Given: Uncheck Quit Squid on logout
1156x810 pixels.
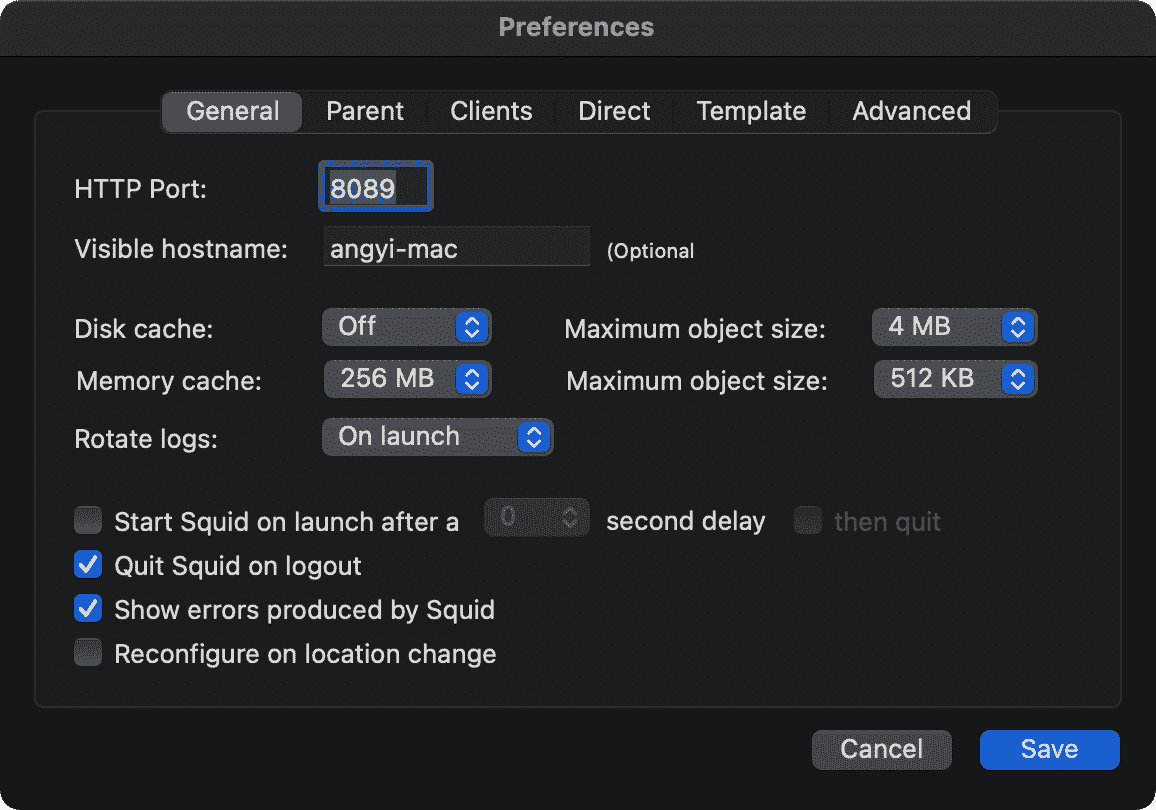Looking at the screenshot, I should click(x=89, y=565).
